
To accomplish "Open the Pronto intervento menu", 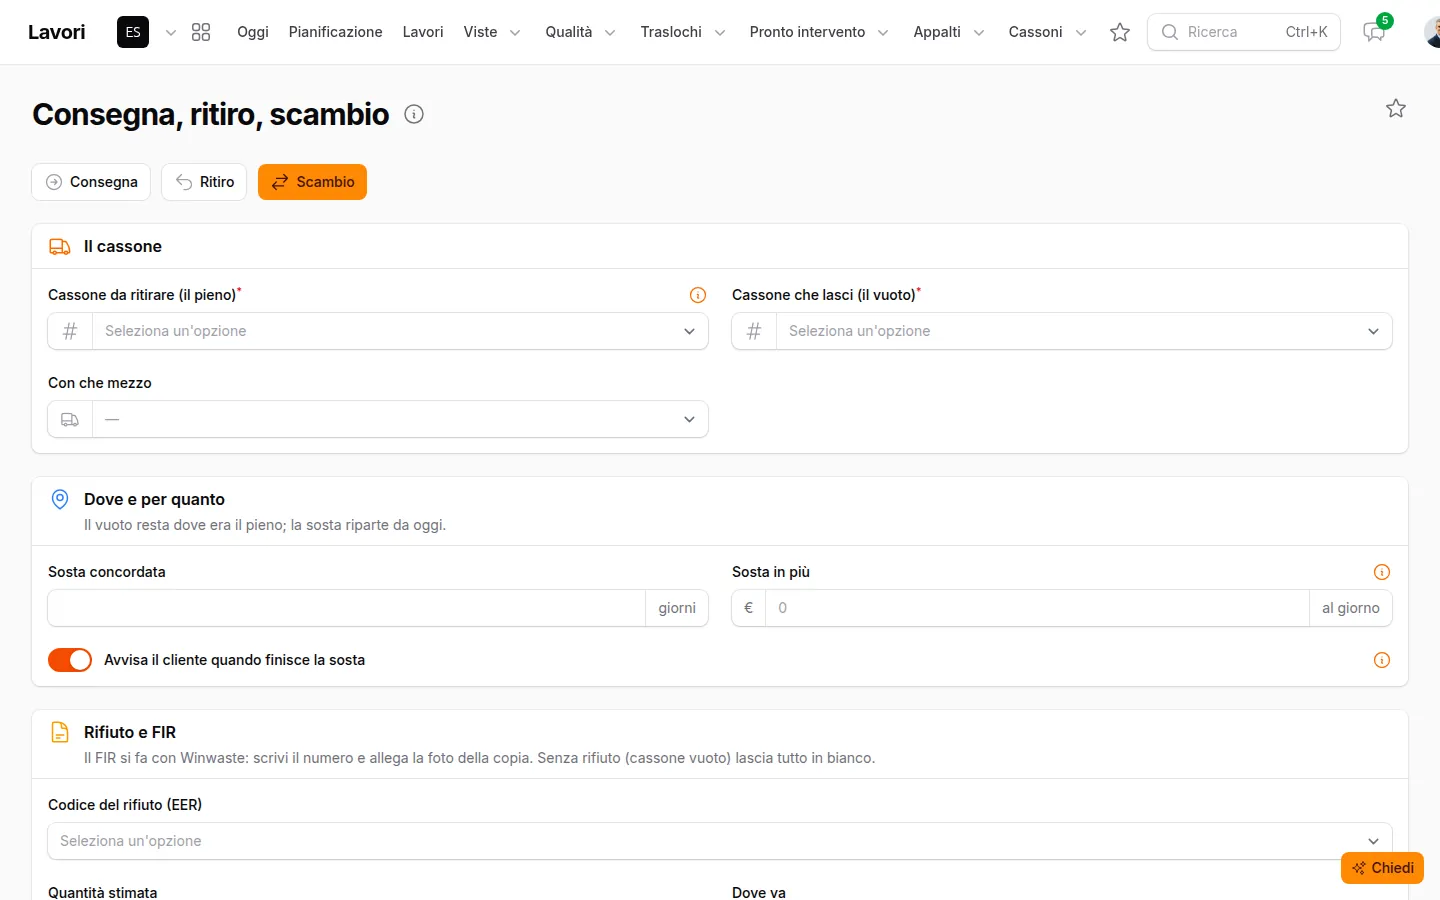I will pos(819,32).
